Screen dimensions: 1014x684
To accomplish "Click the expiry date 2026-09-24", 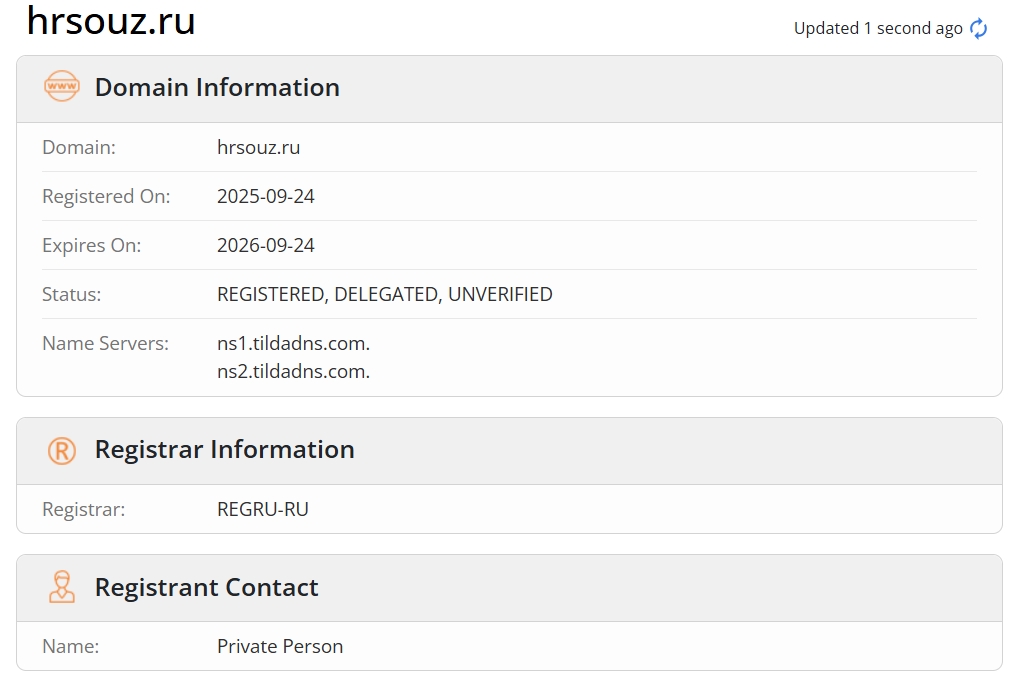I will pos(266,245).
